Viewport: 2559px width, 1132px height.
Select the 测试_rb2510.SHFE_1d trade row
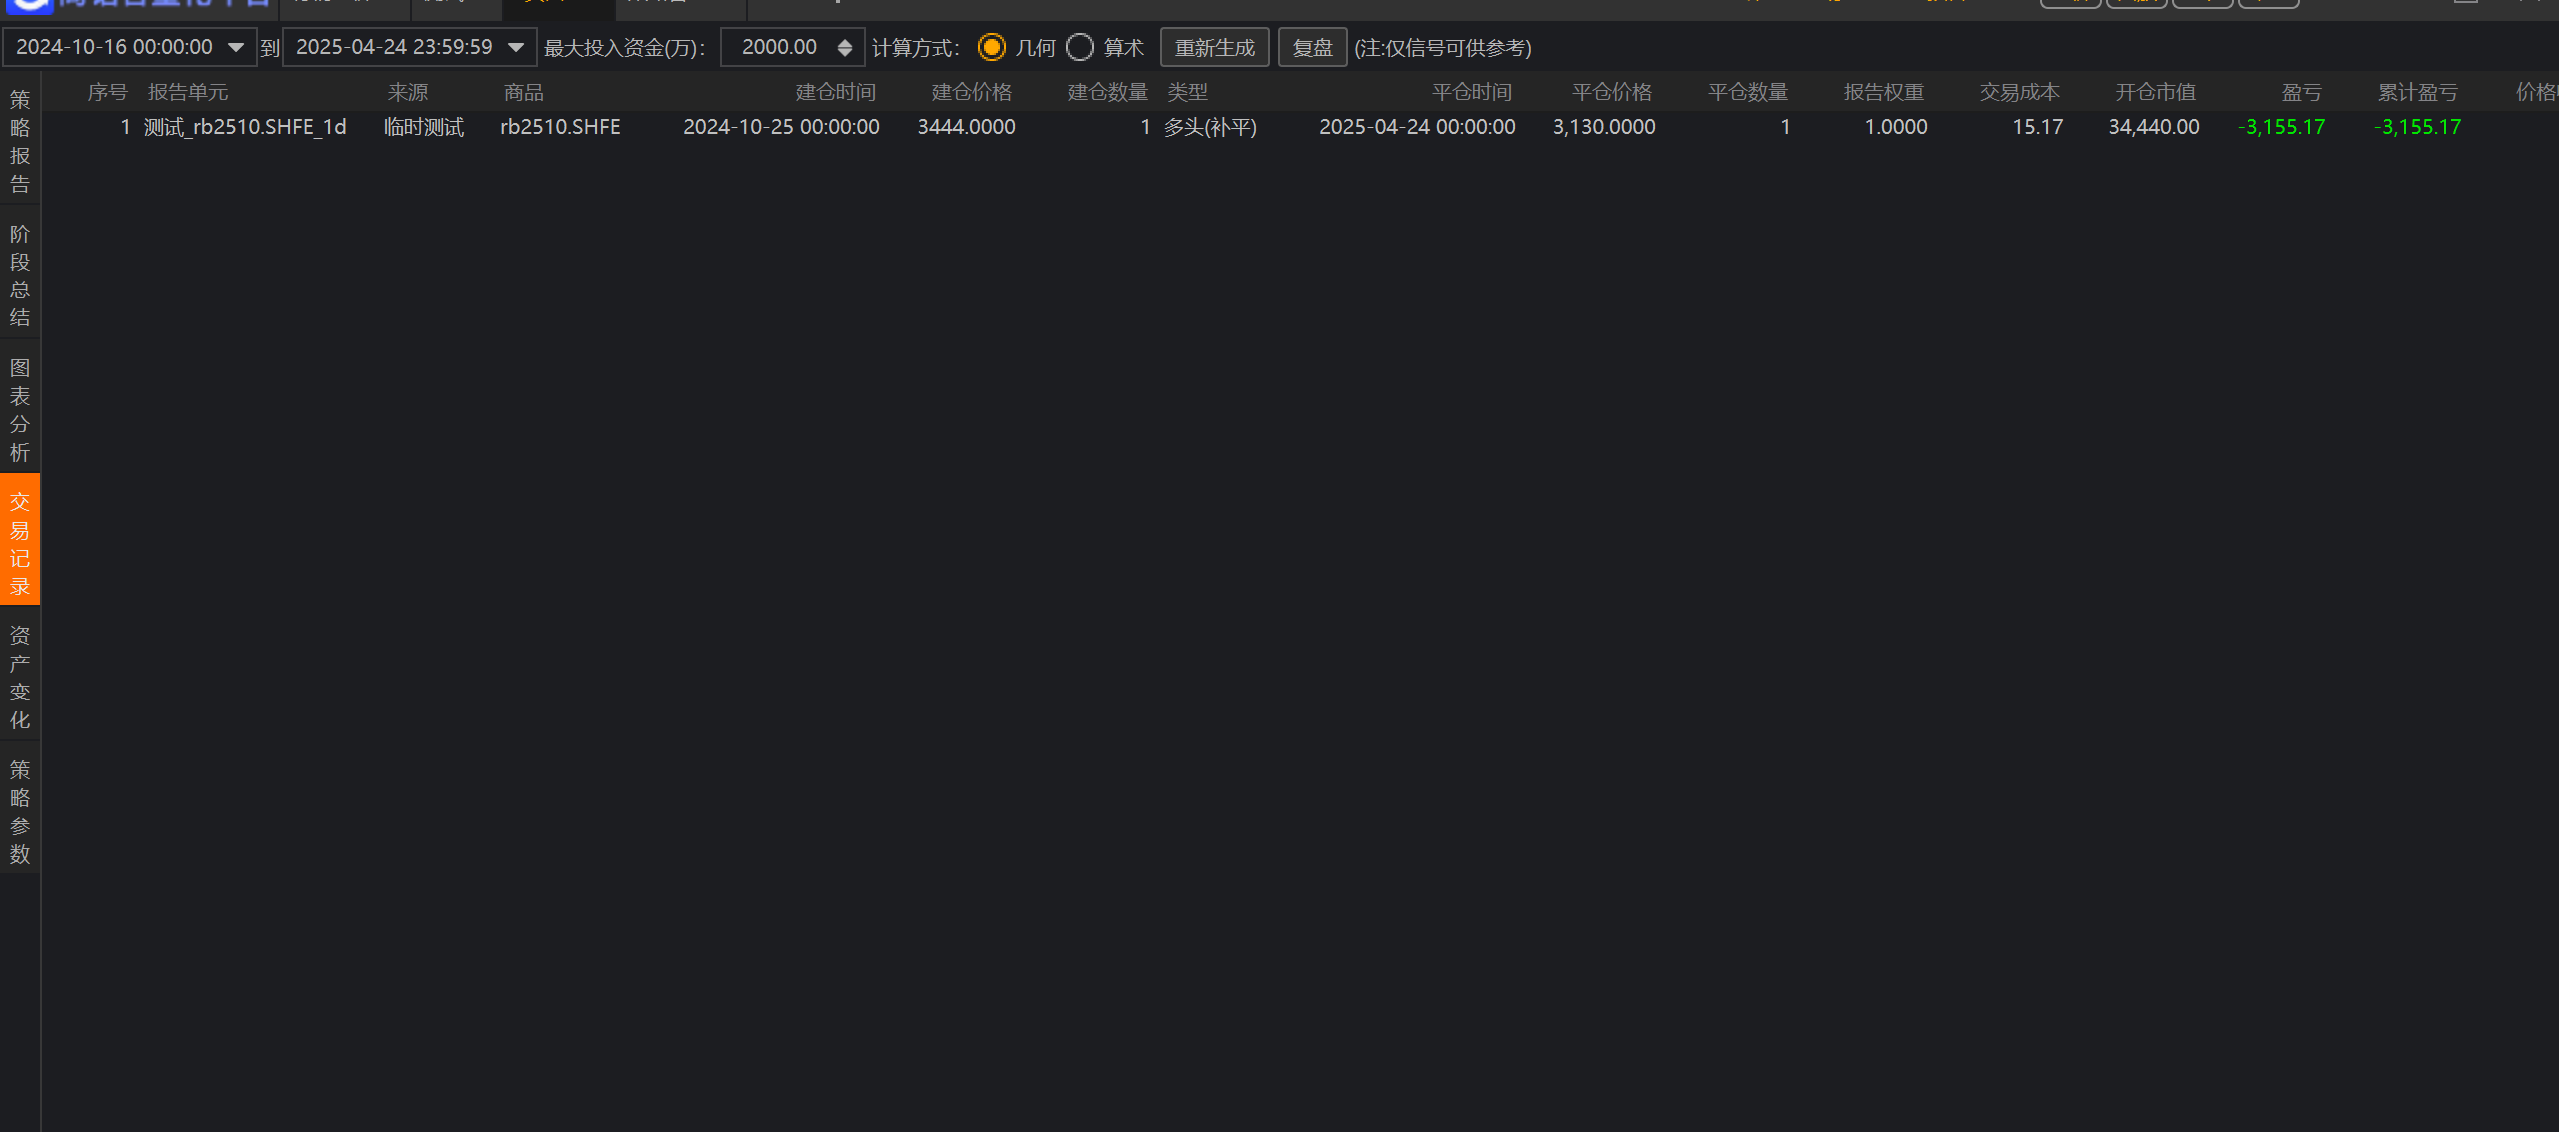pyautogui.click(x=245, y=127)
